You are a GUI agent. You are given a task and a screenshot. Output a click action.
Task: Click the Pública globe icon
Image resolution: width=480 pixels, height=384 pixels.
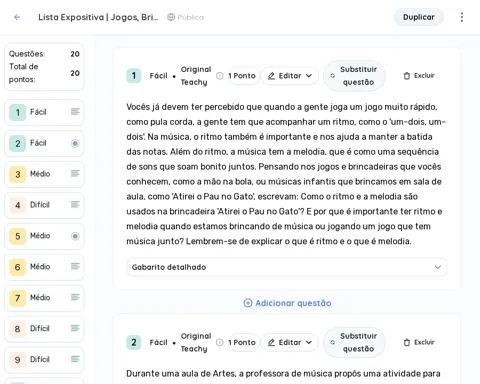pyautogui.click(x=171, y=17)
